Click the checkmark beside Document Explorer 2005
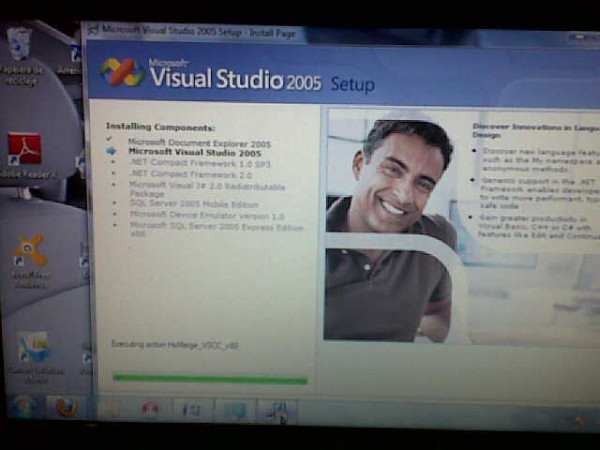The image size is (600, 450). (109, 139)
